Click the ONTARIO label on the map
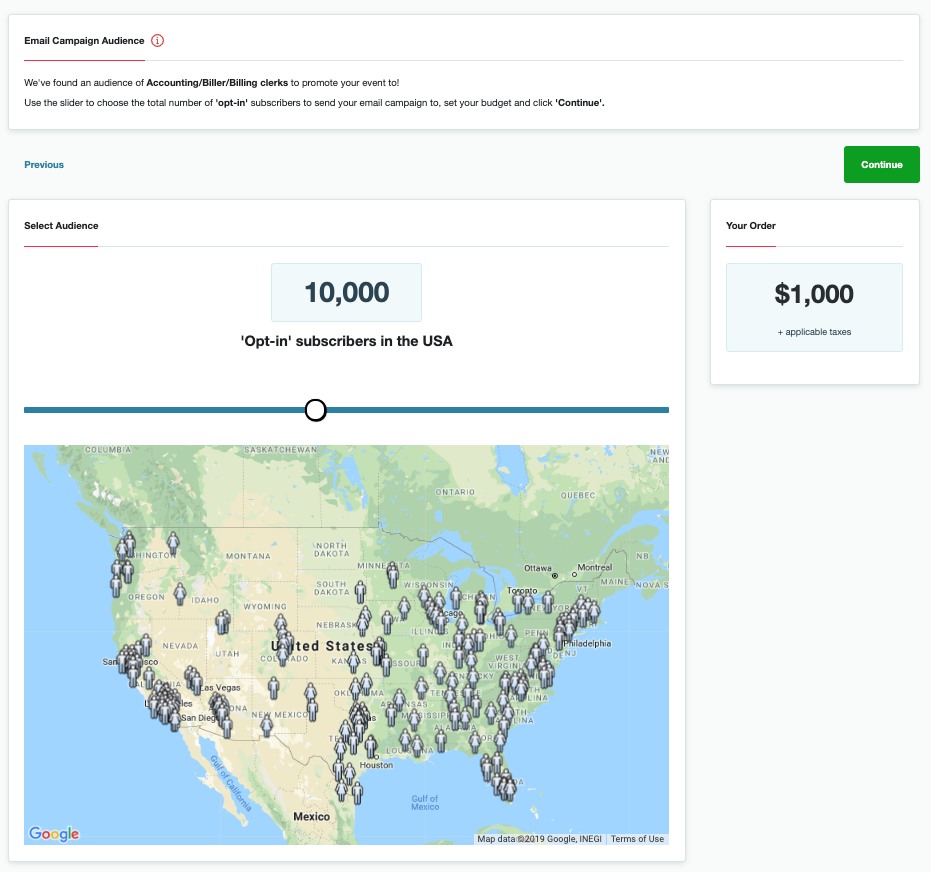This screenshot has width=931, height=872. [455, 492]
